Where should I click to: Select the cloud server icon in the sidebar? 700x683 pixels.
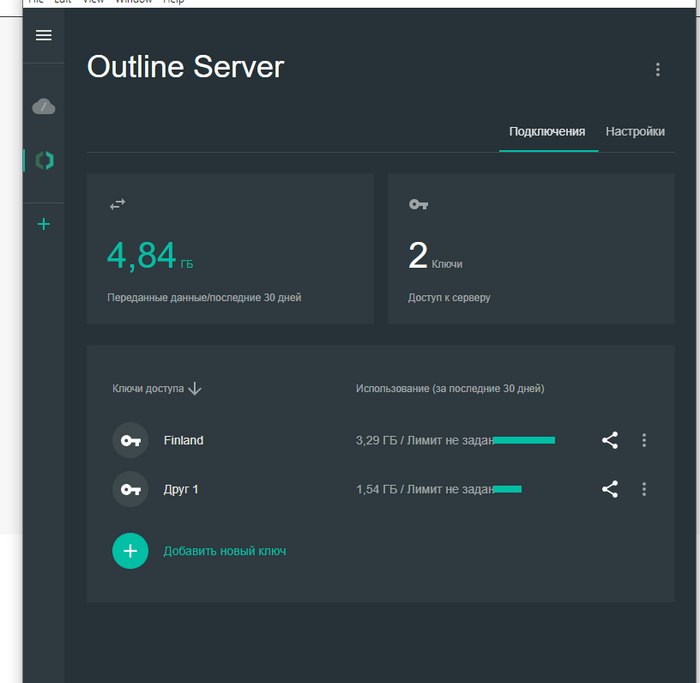pos(43,106)
